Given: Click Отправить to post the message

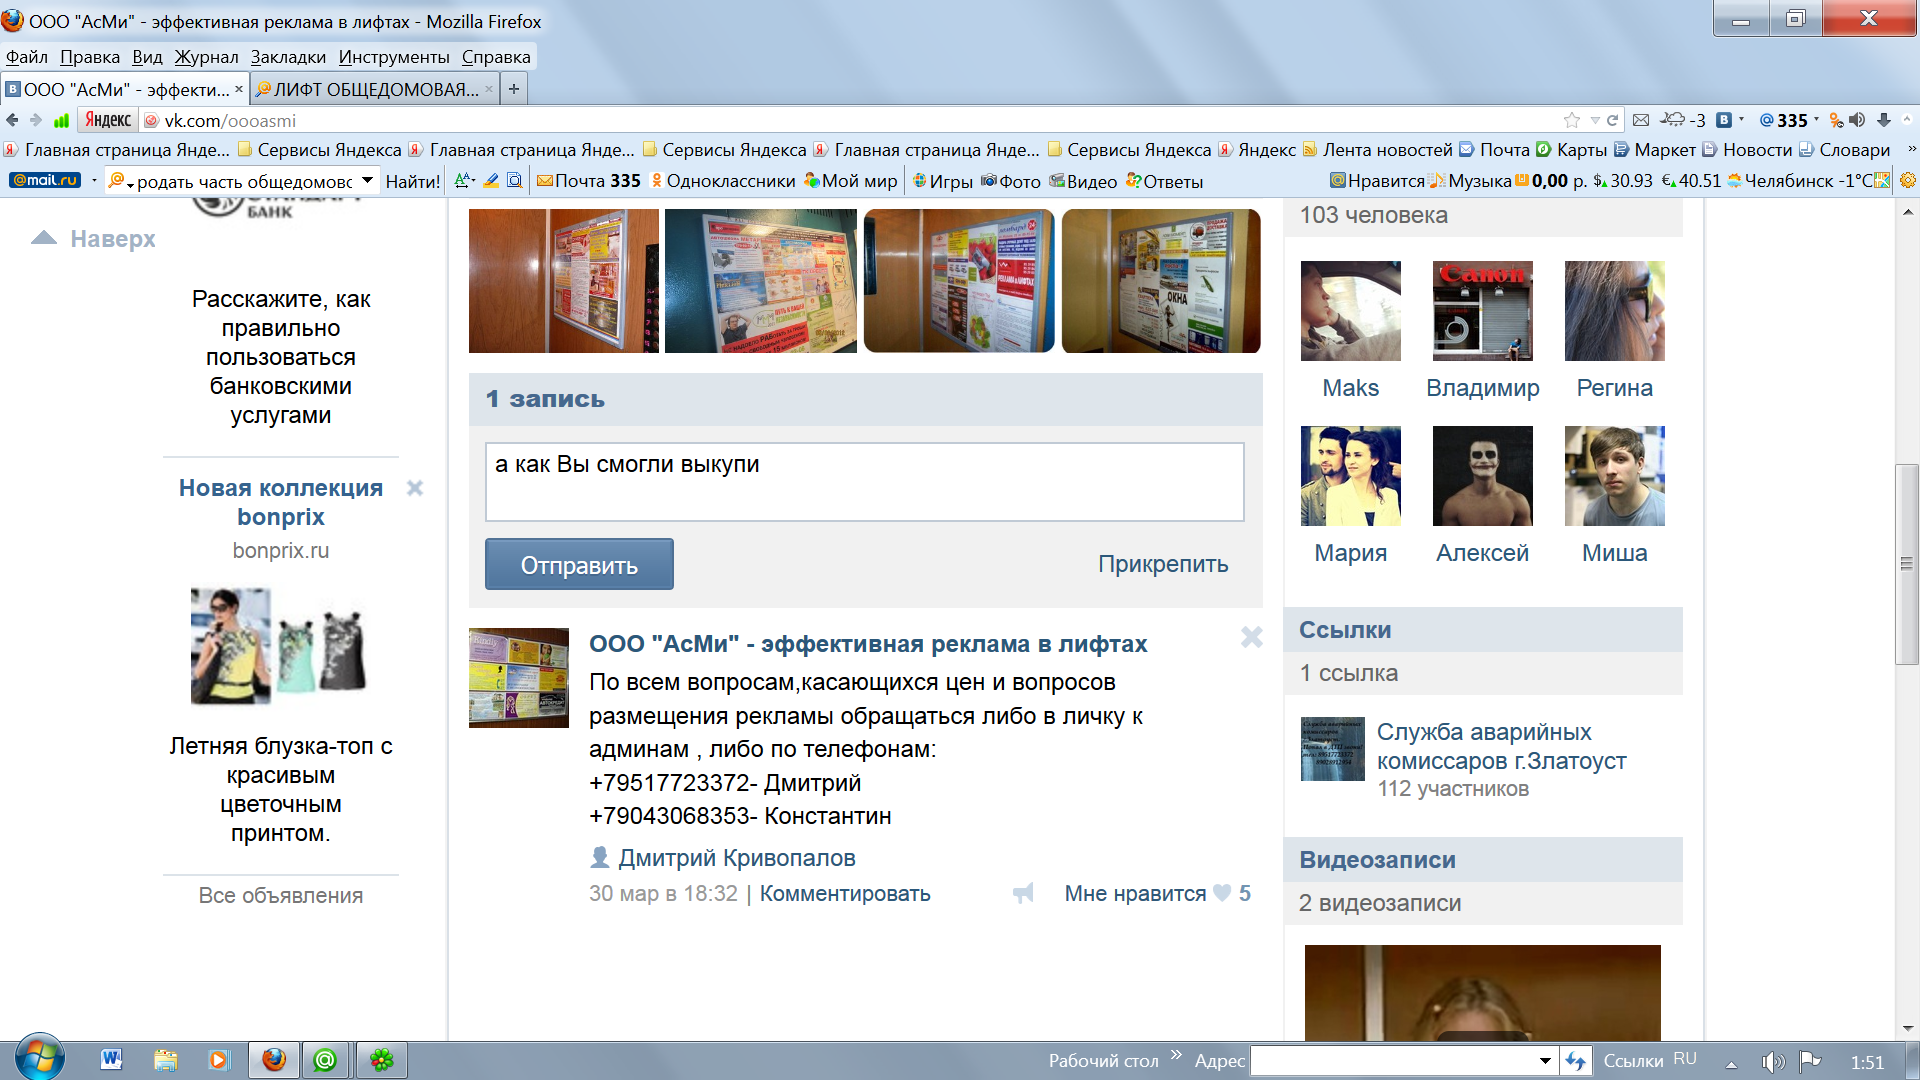Looking at the screenshot, I should pyautogui.click(x=579, y=565).
